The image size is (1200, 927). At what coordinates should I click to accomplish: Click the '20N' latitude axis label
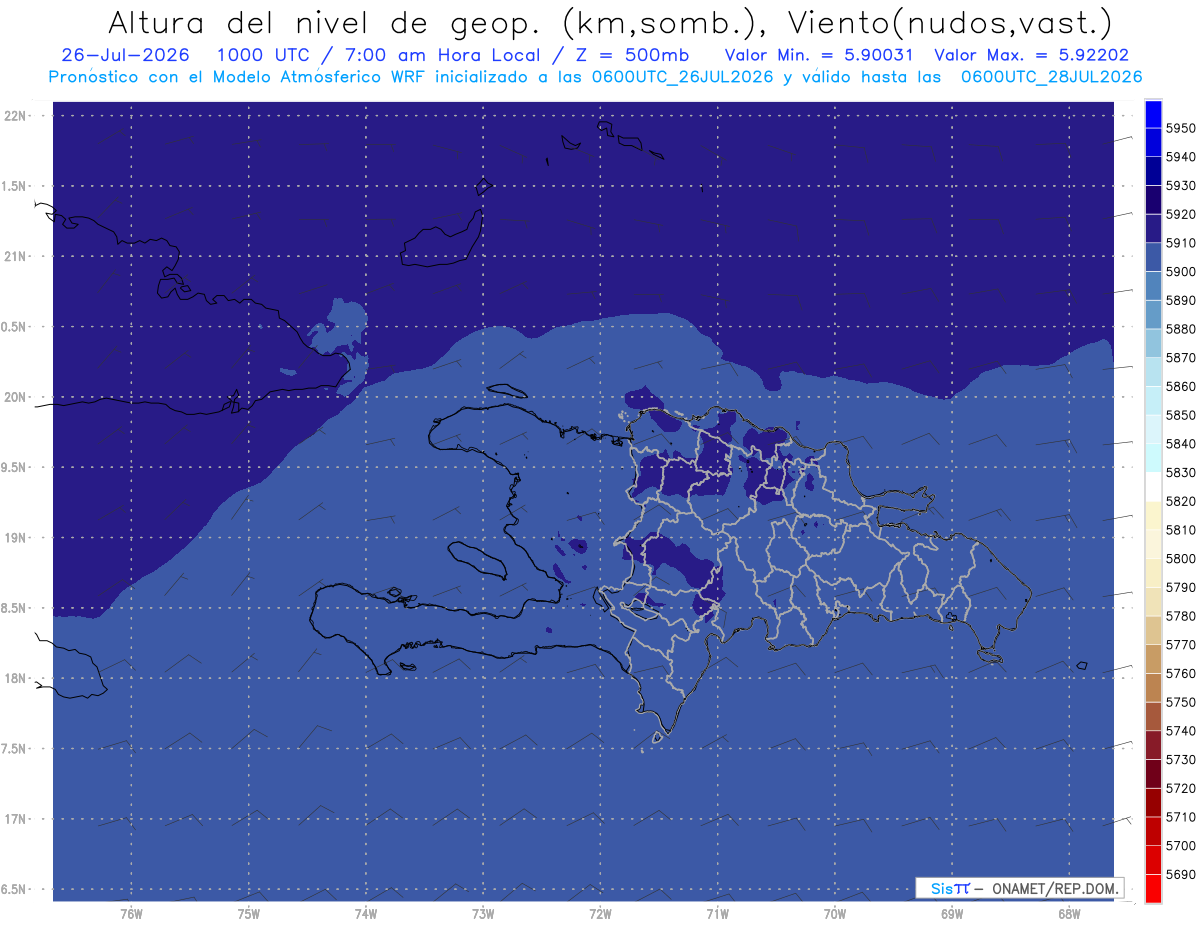[x=15, y=397]
